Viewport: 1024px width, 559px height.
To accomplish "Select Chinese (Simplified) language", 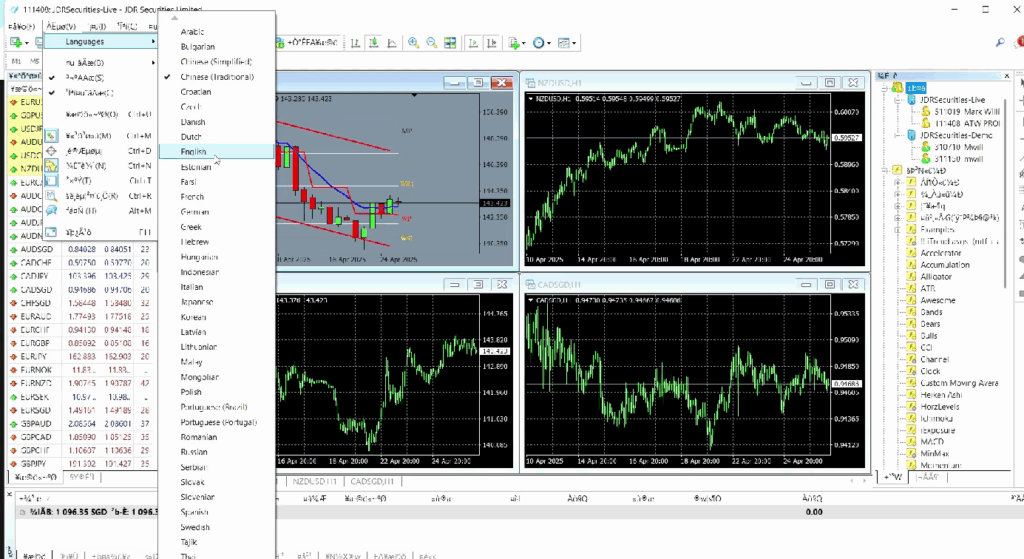I will tap(216, 61).
